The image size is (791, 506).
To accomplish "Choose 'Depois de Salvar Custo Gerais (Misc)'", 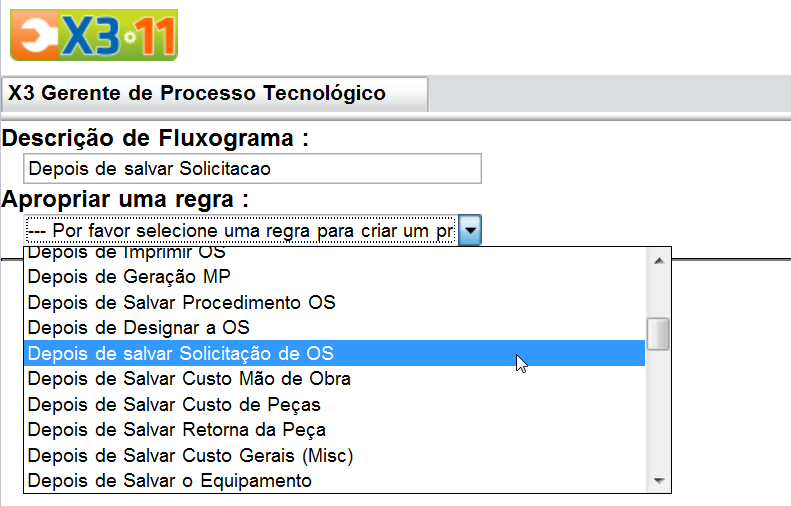I will [x=335, y=455].
